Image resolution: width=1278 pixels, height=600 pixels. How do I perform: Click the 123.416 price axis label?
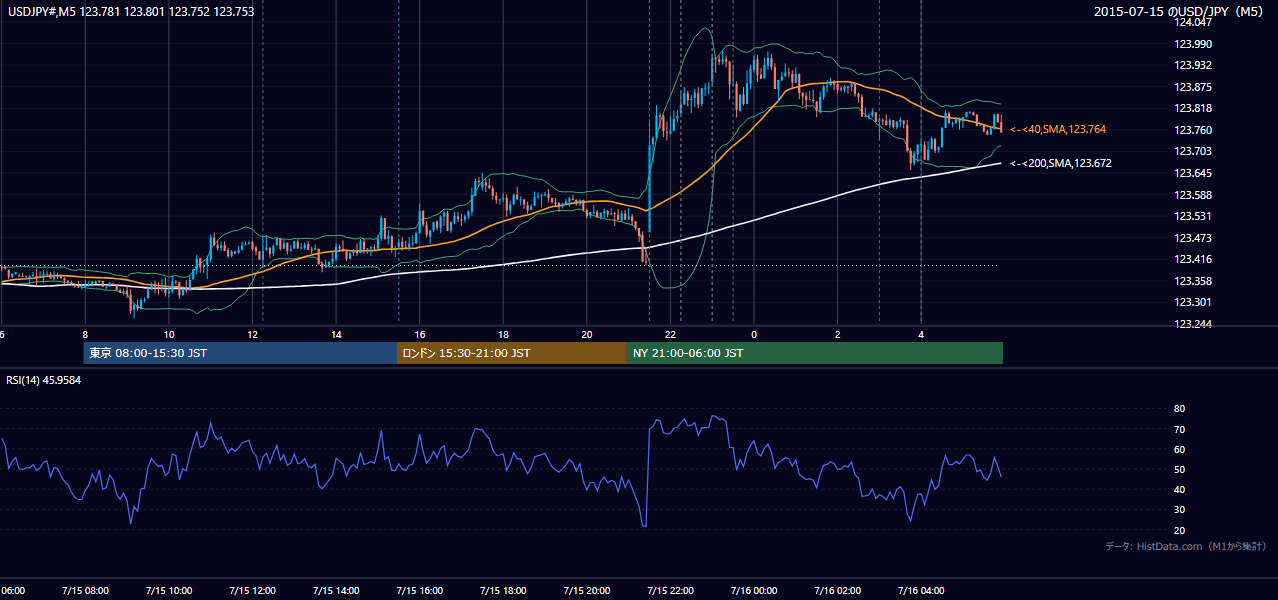tap(1192, 259)
